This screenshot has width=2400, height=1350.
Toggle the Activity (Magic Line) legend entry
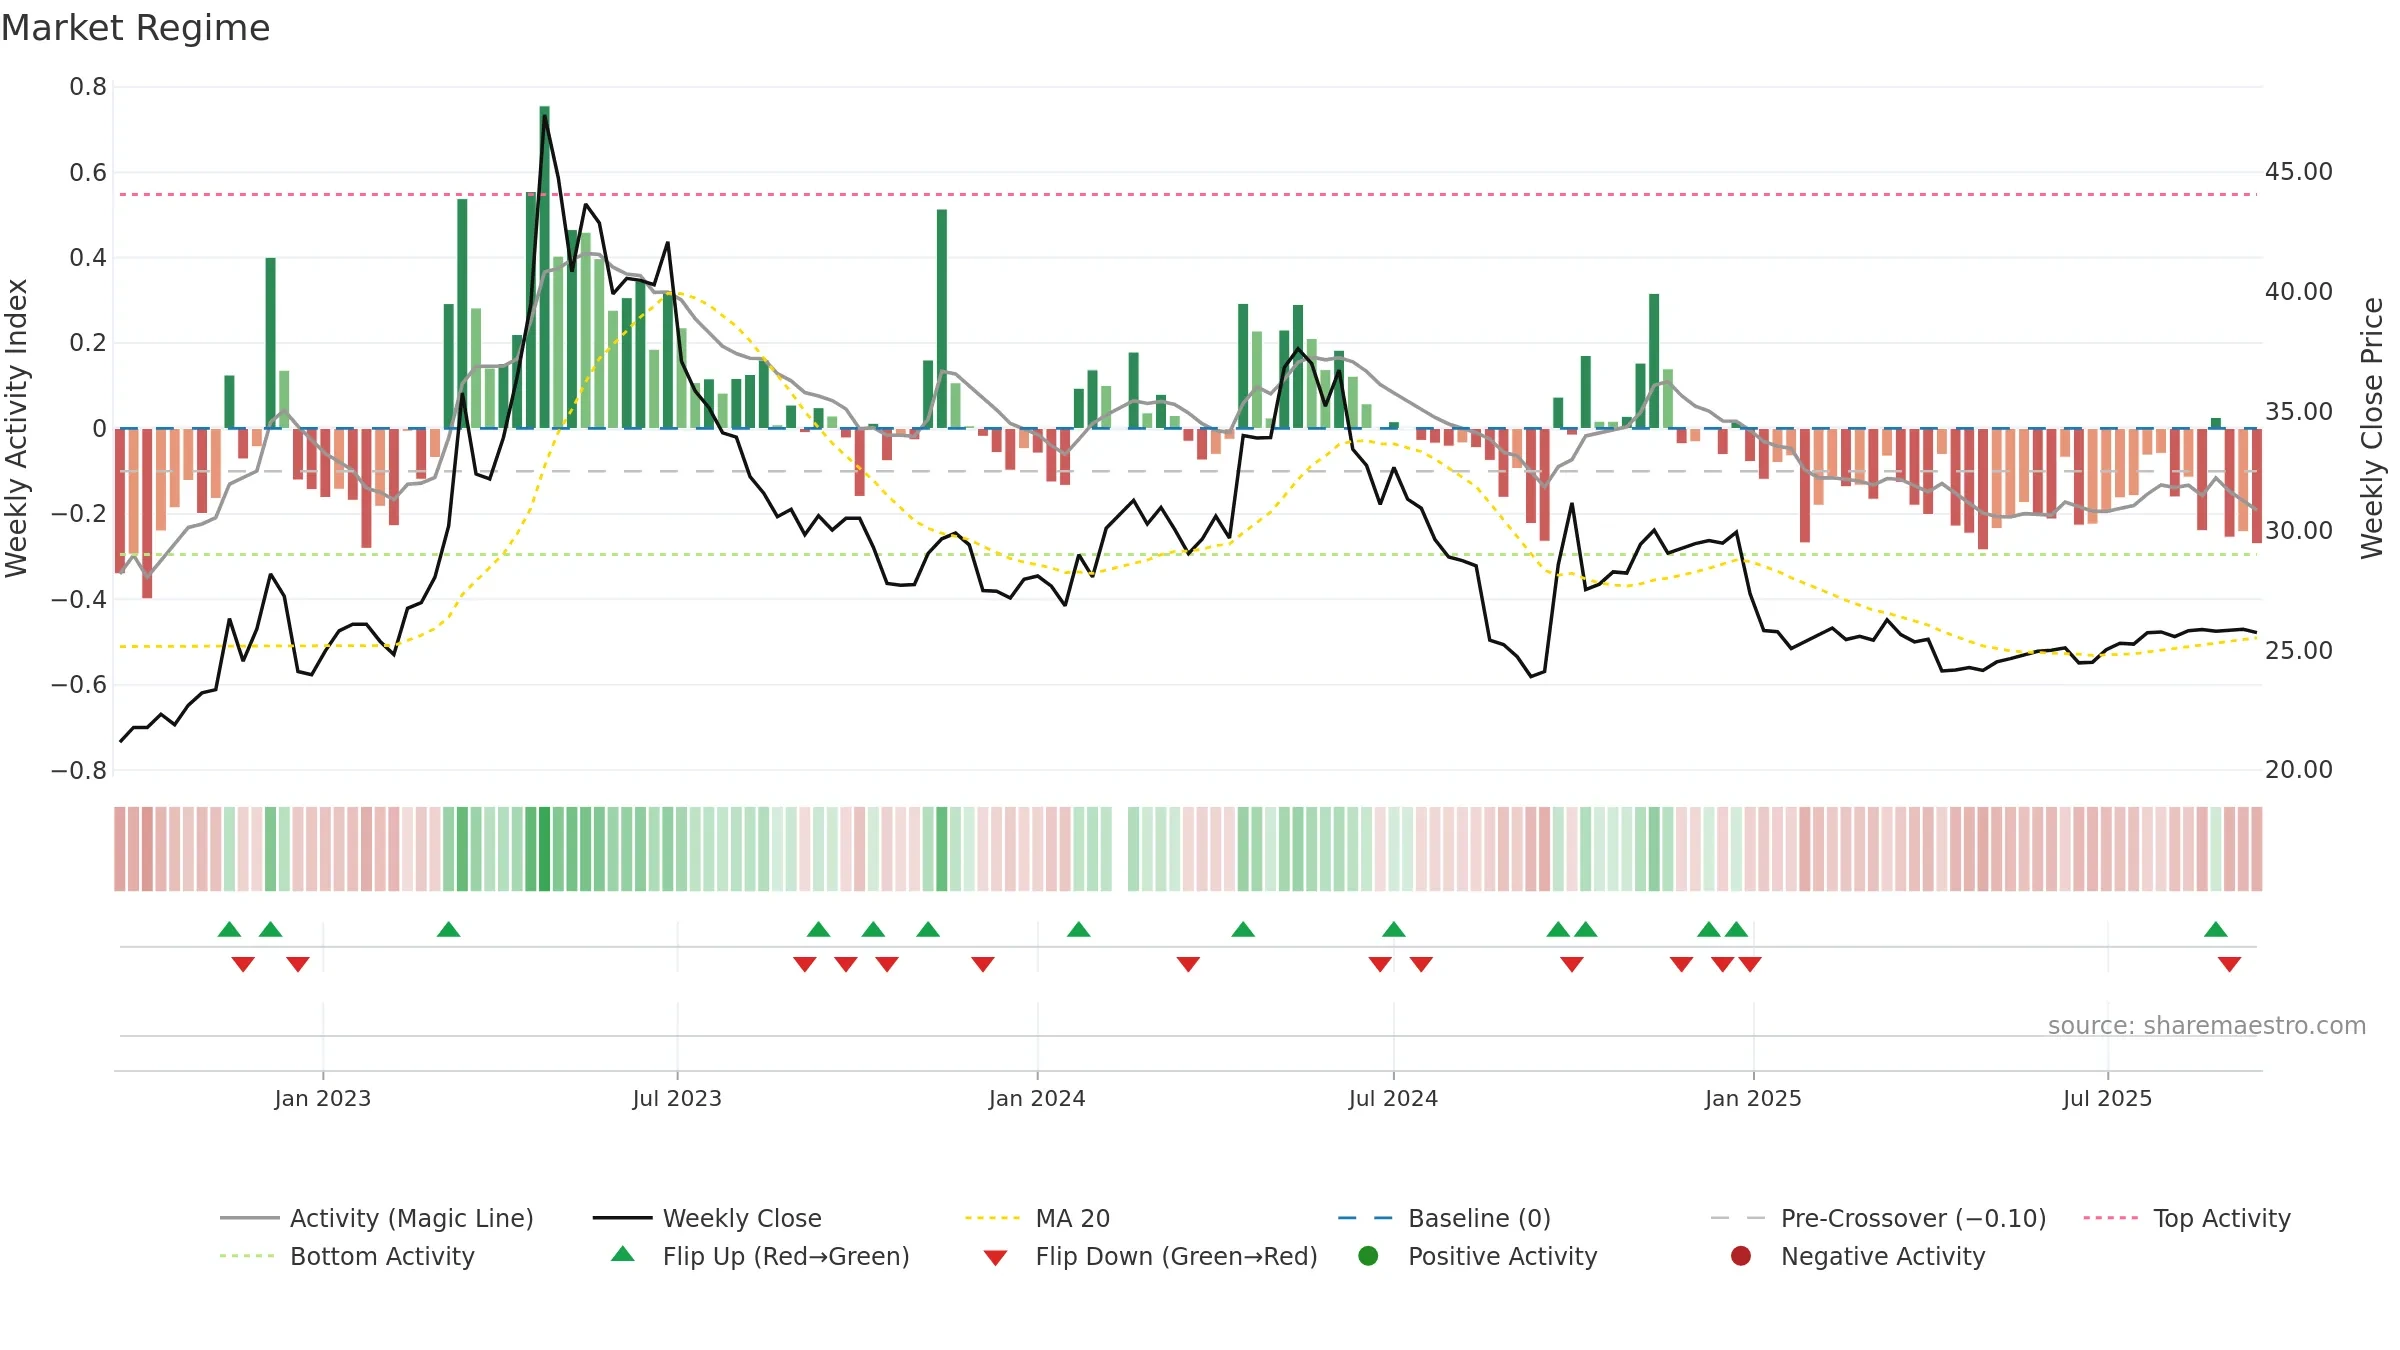(x=377, y=1218)
